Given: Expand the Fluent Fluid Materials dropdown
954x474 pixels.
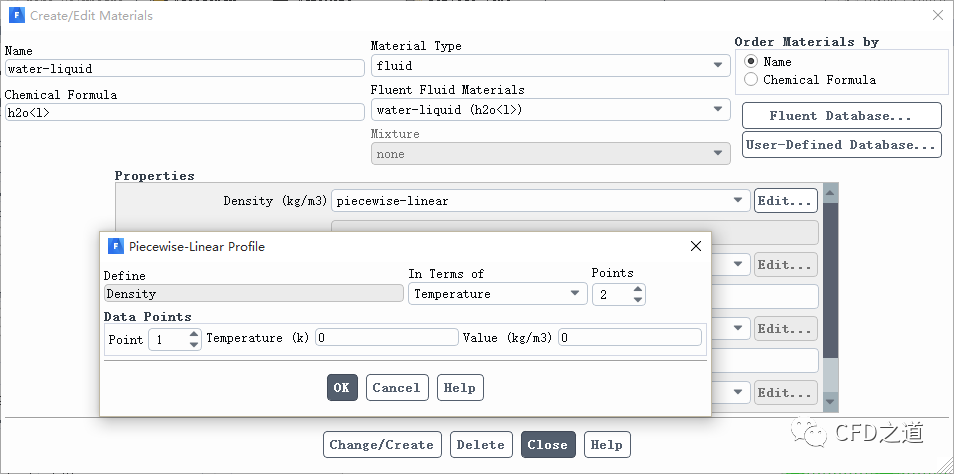Looking at the screenshot, I should [550, 109].
